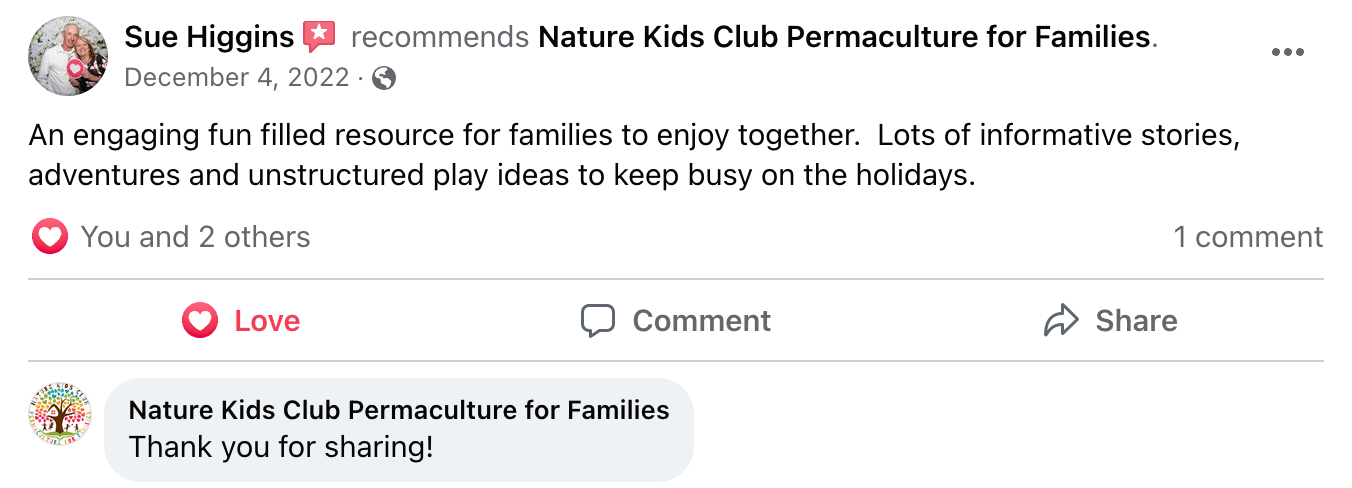Show who reacted via "You and 2 others"

click(195, 237)
